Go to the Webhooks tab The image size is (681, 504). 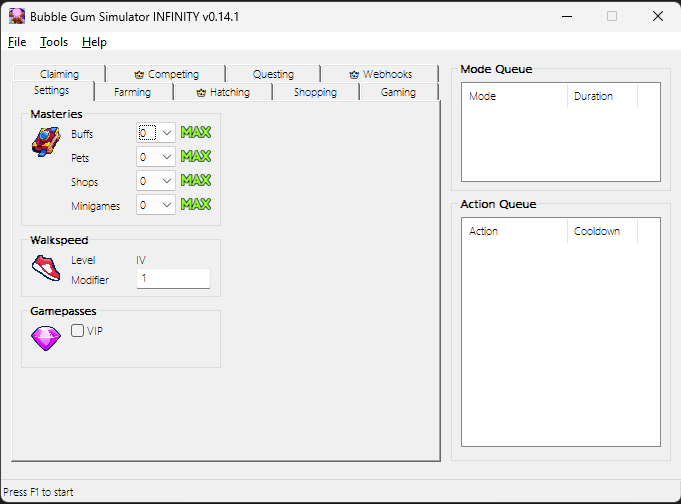pos(380,74)
